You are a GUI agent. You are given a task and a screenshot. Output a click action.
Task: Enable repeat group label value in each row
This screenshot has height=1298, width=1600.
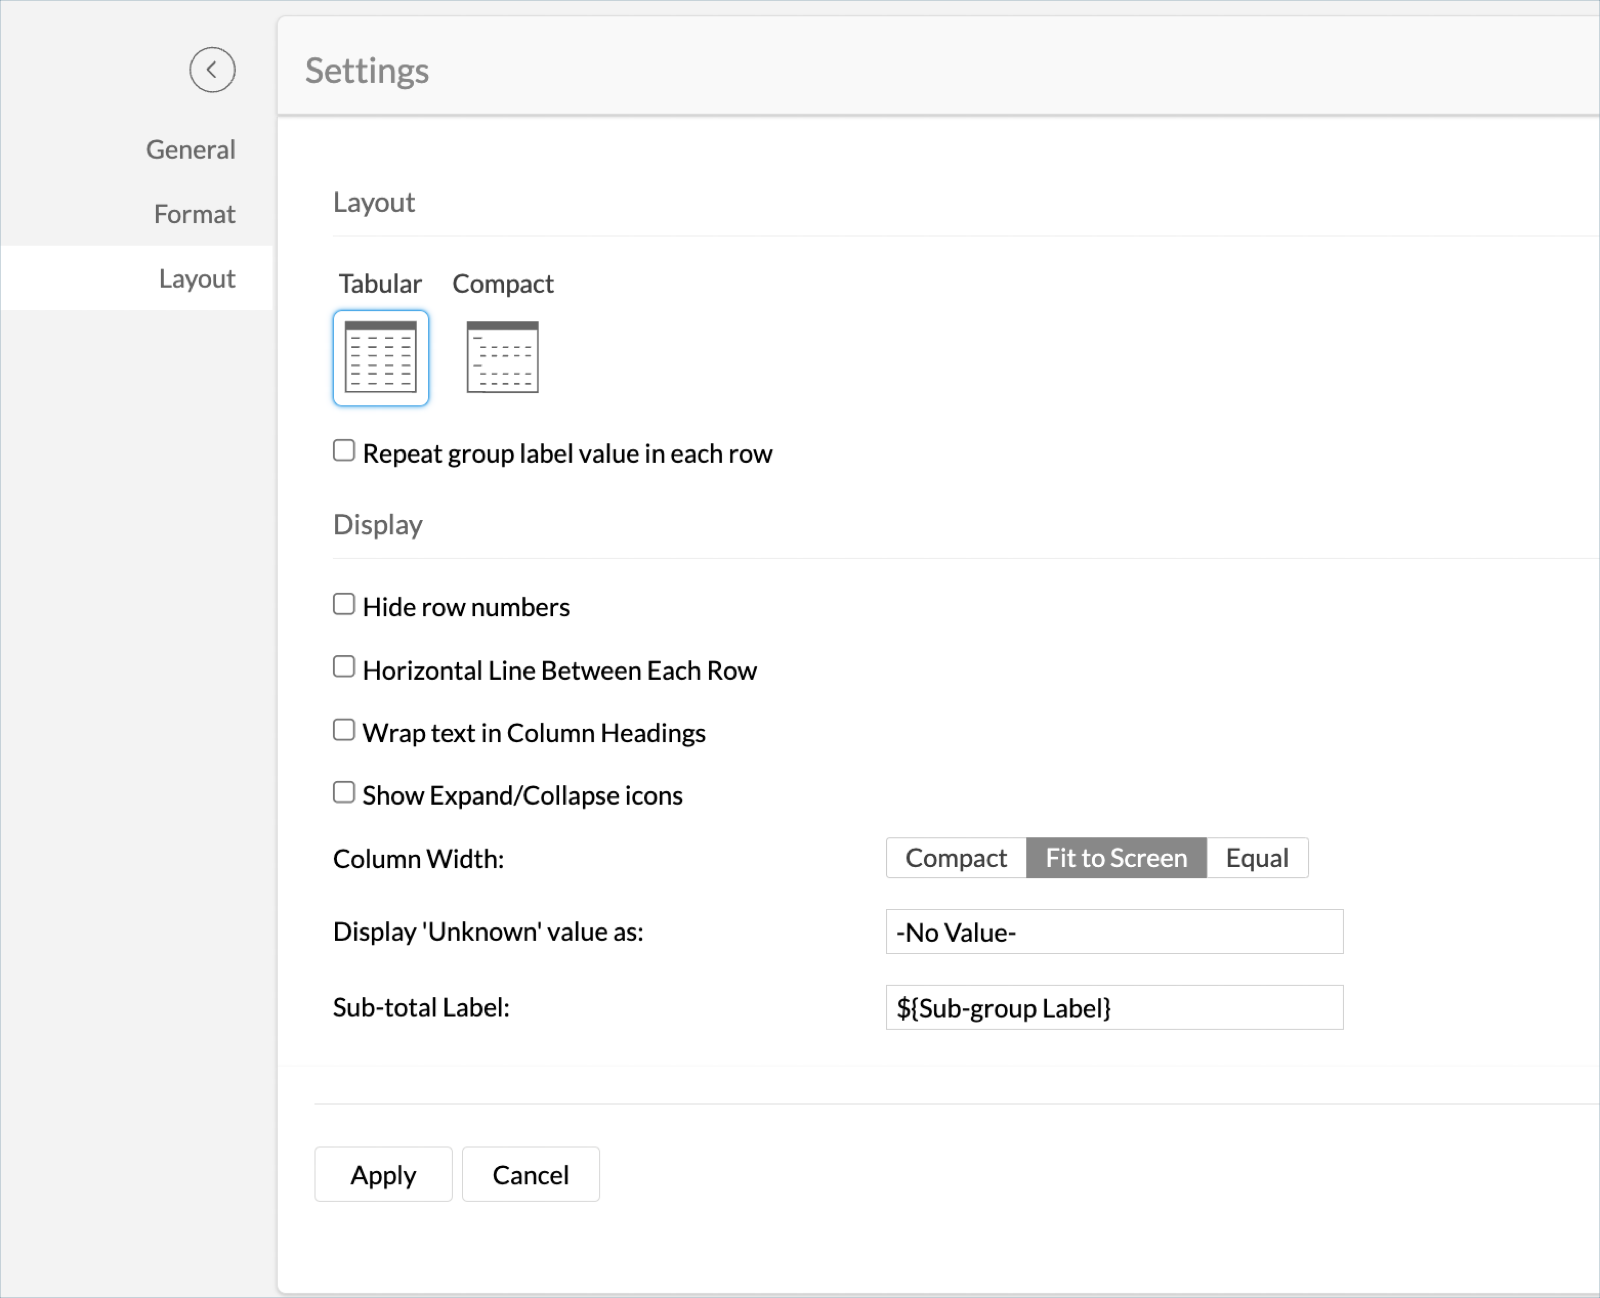[x=343, y=450]
